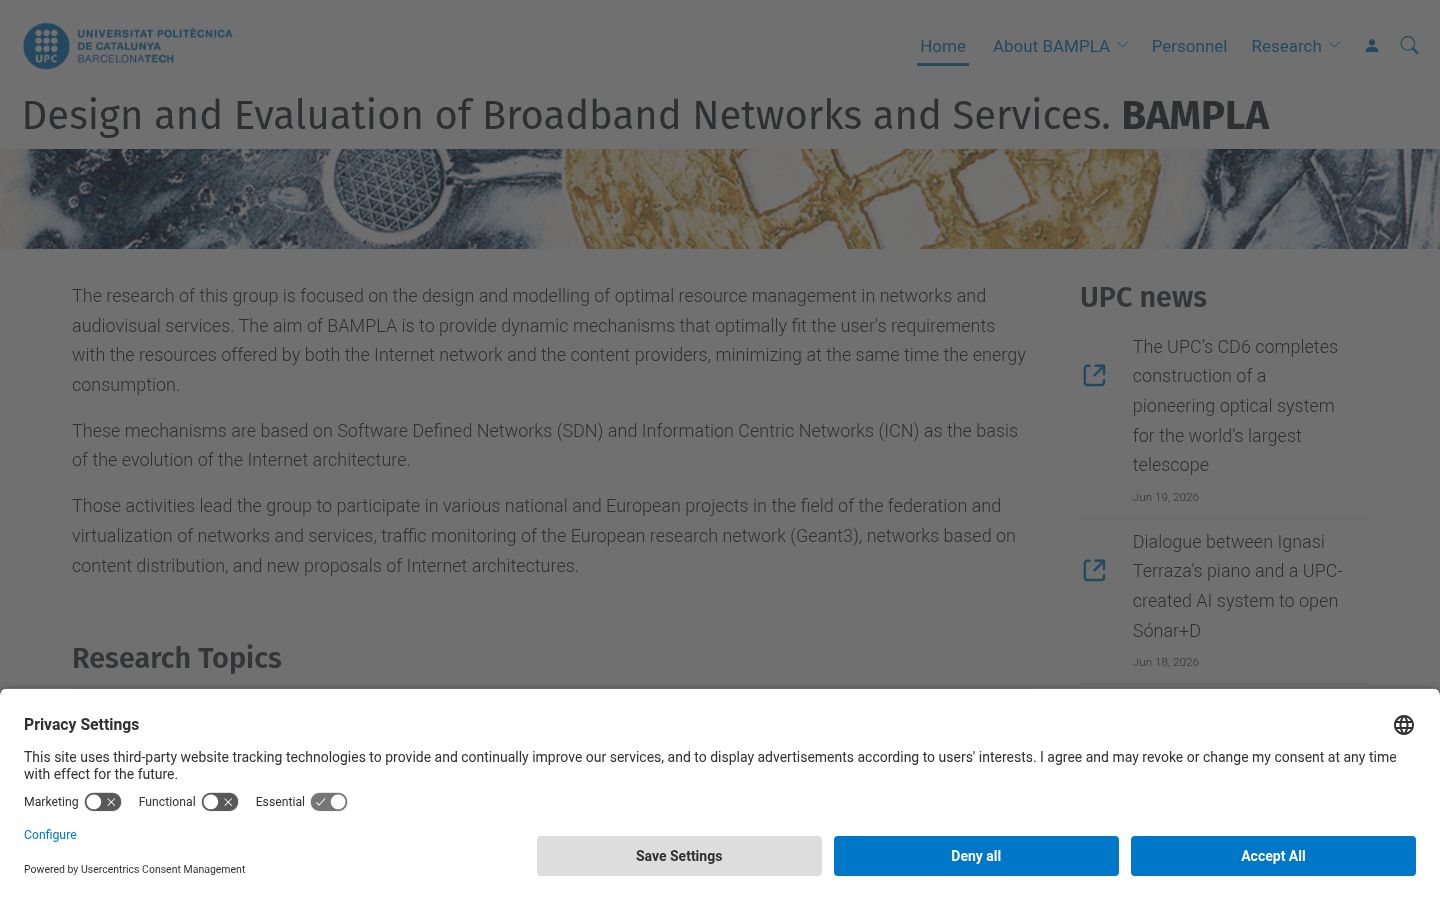Click Powered by Usercentrics Consent Management text
This screenshot has width=1440, height=900.
[134, 870]
